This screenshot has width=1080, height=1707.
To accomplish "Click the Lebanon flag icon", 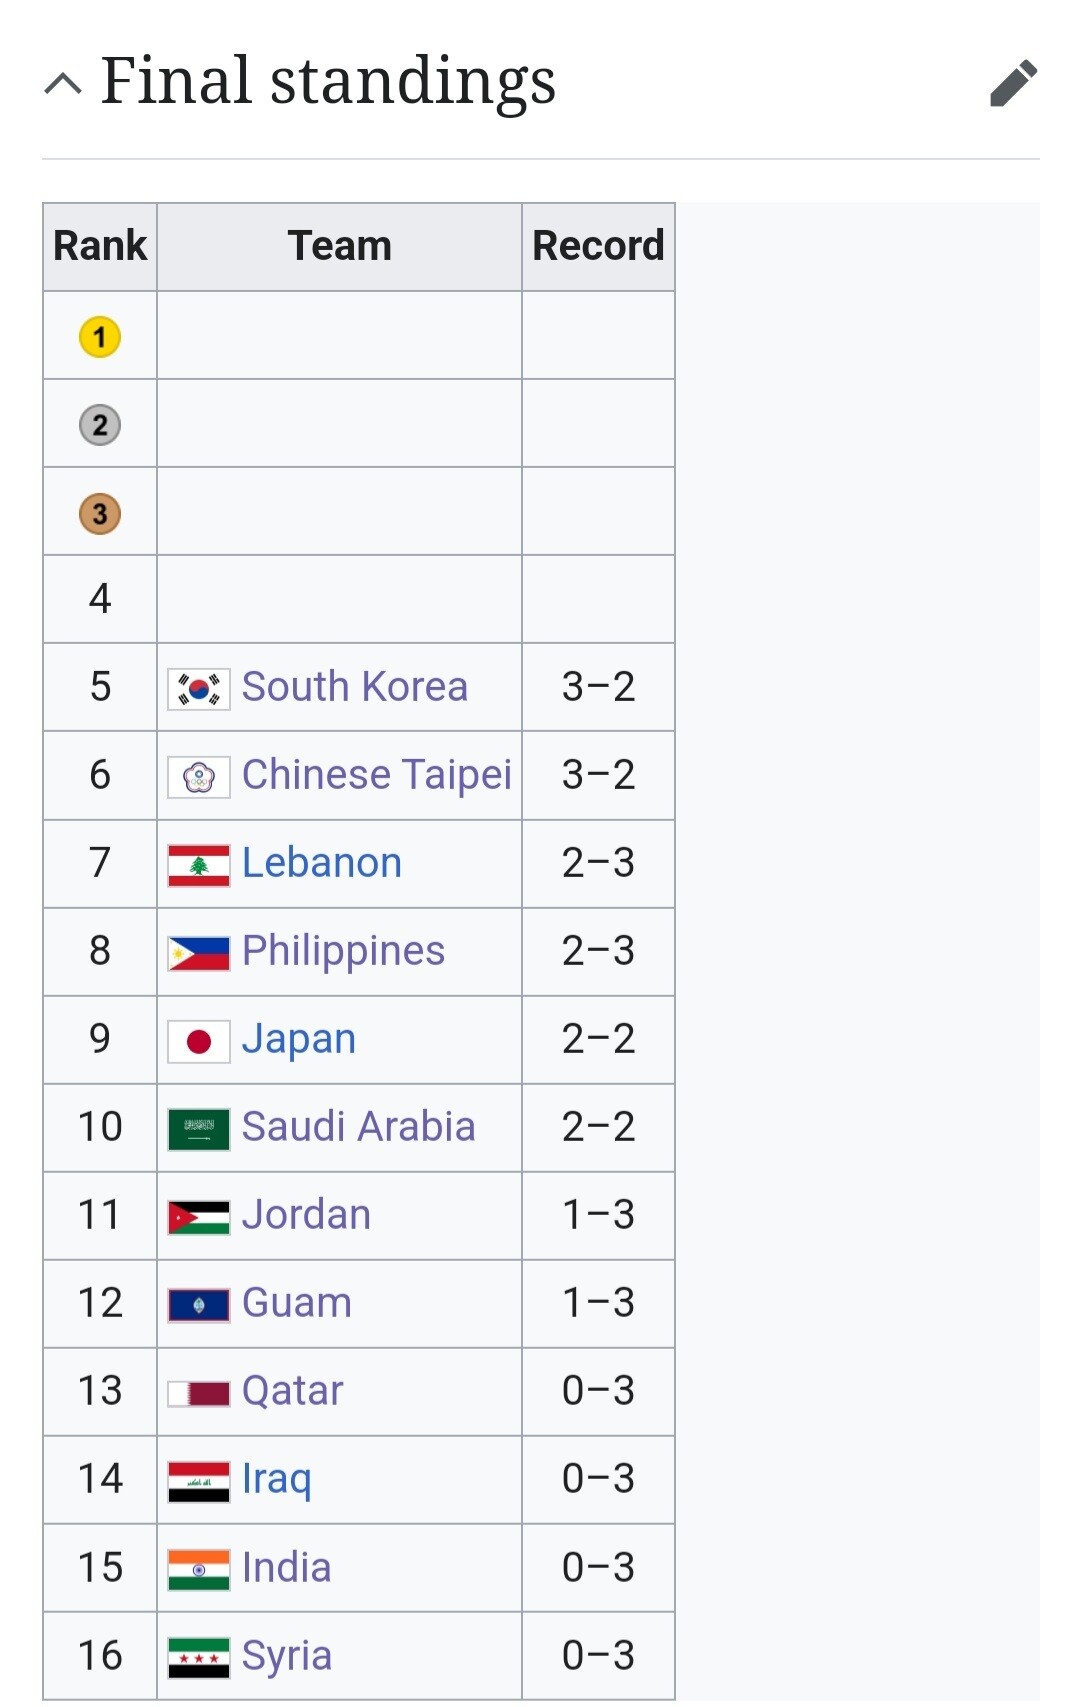I will (x=199, y=865).
